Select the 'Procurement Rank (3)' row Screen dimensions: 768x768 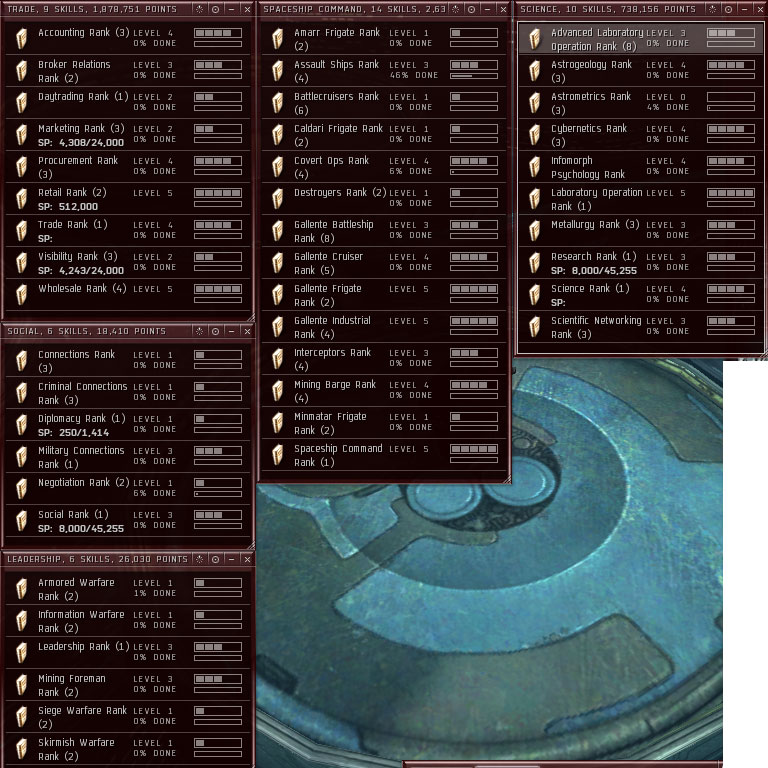point(127,167)
